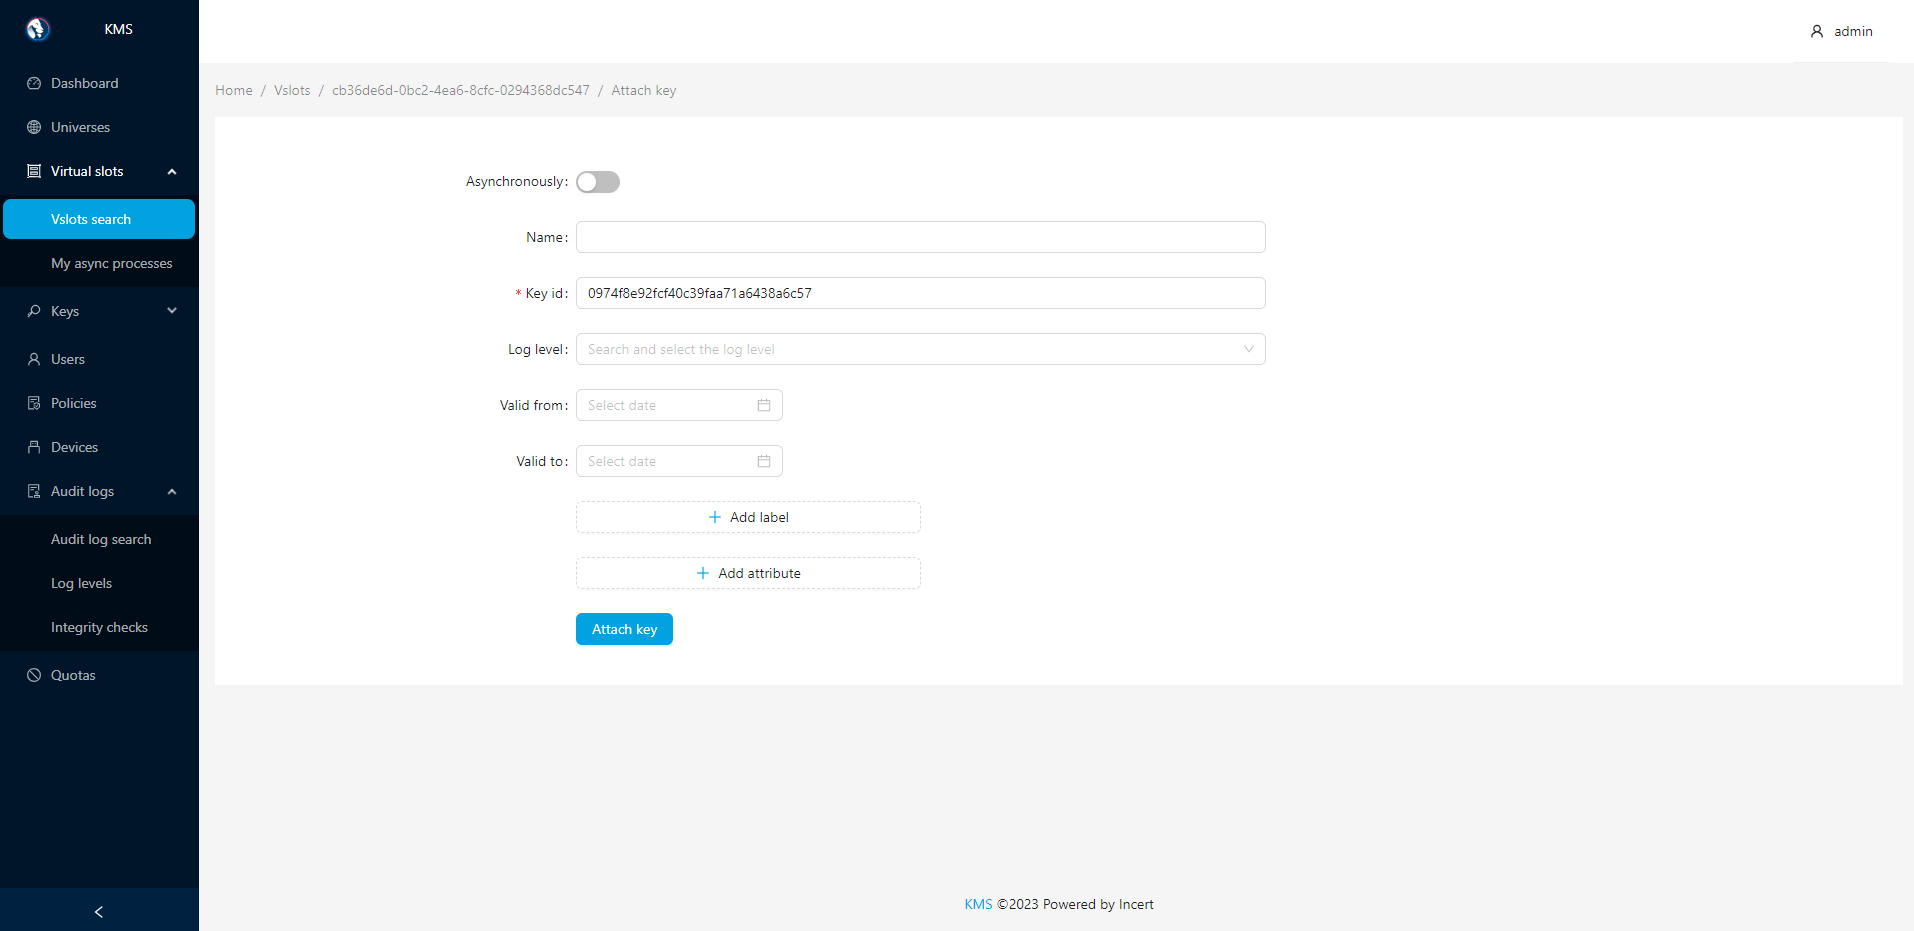Image resolution: width=1914 pixels, height=931 pixels.
Task: Collapse the Audit logs menu chevron
Action: point(172,491)
